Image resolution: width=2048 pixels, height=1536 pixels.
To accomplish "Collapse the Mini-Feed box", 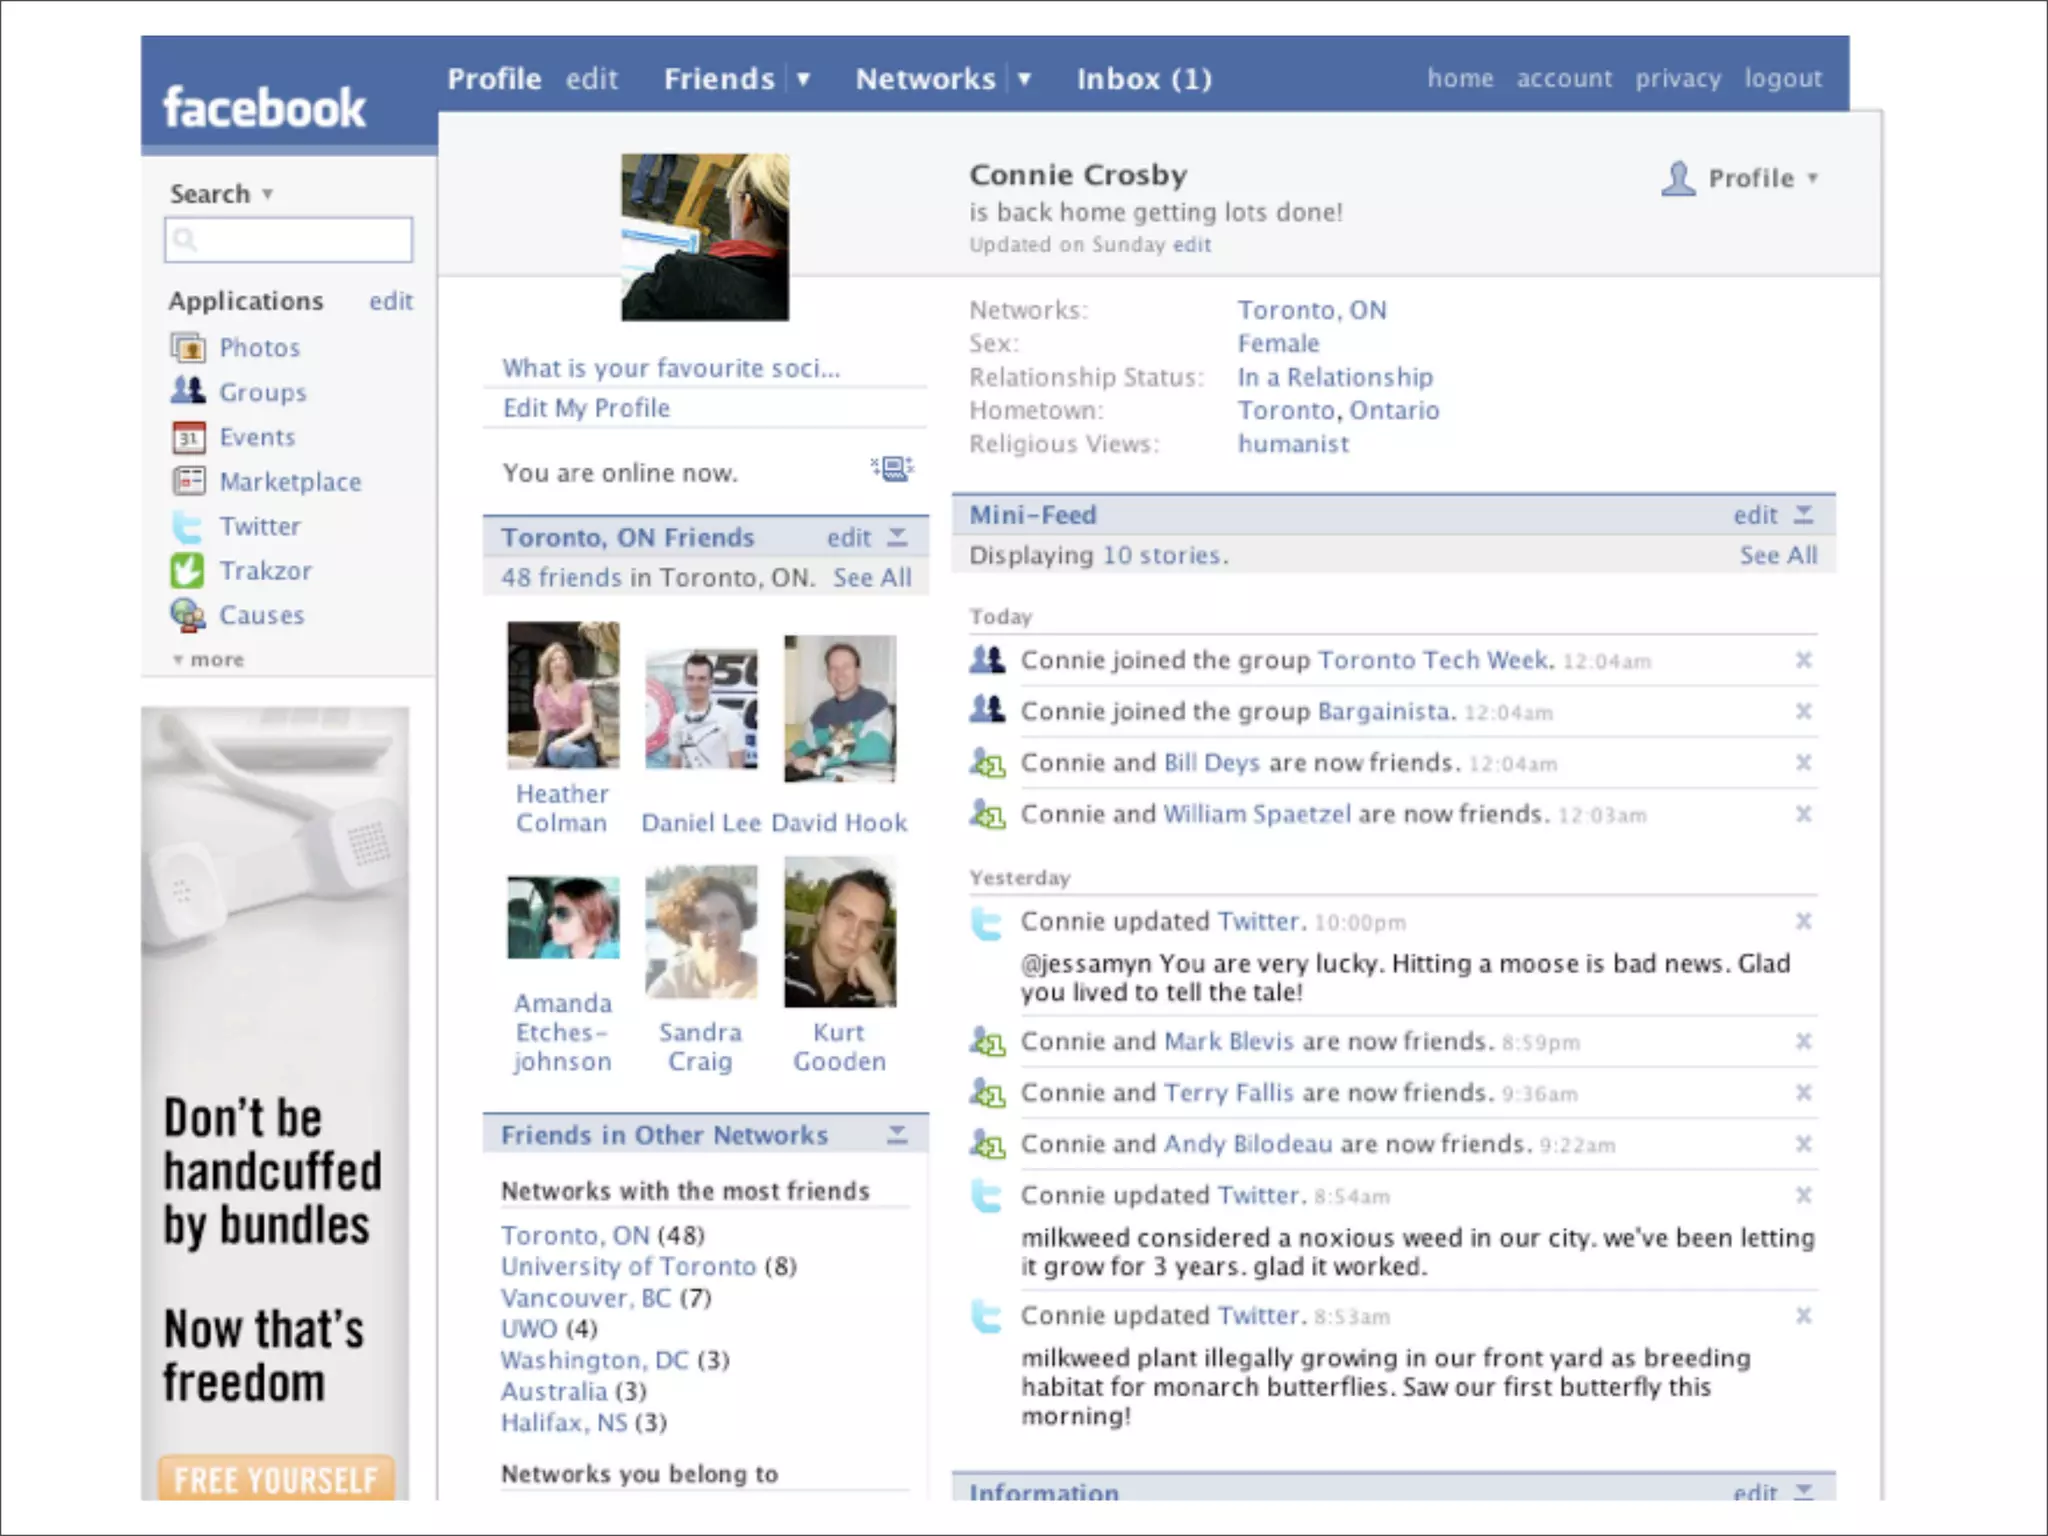I will pyautogui.click(x=1803, y=515).
